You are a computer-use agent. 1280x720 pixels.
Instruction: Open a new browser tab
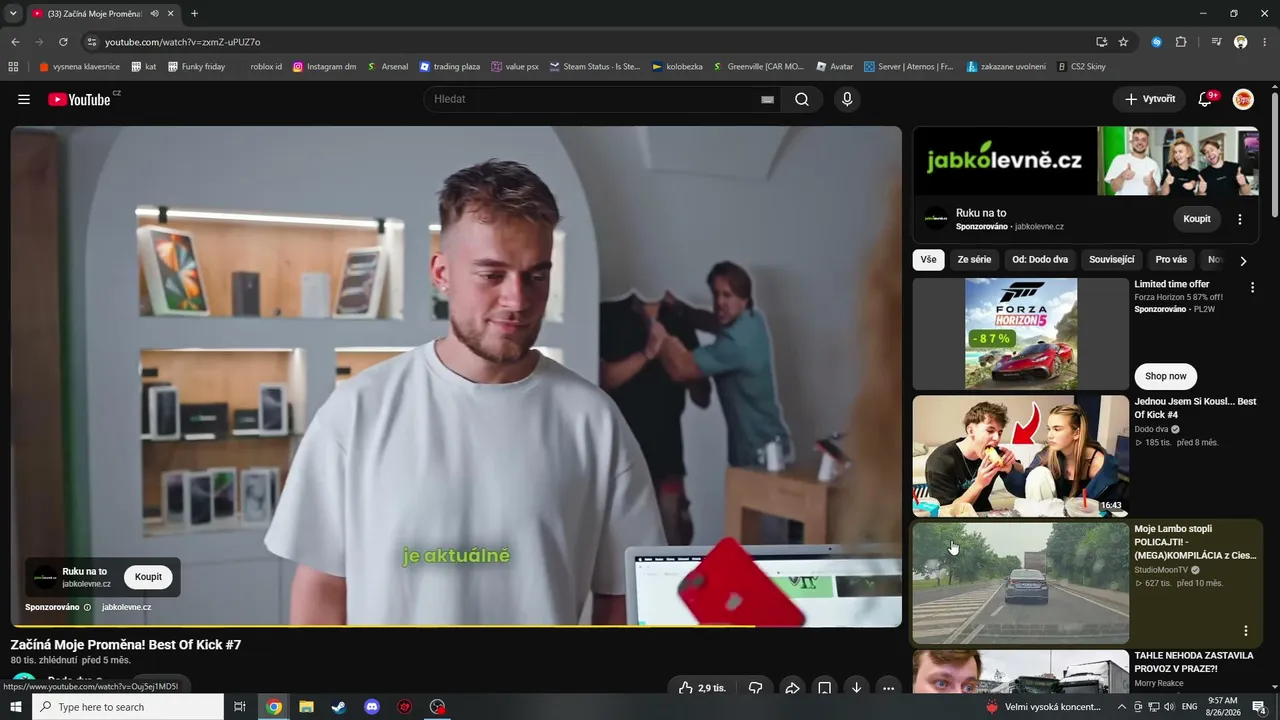coord(194,14)
